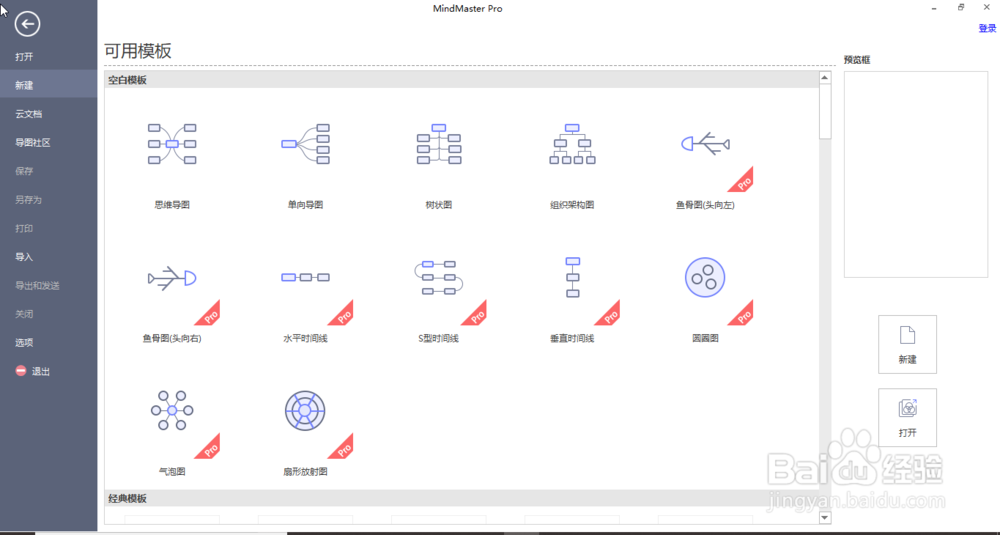This screenshot has width=1000, height=535.
Task: Click the 鱼骨图(头向左) label text
Action: (x=705, y=205)
